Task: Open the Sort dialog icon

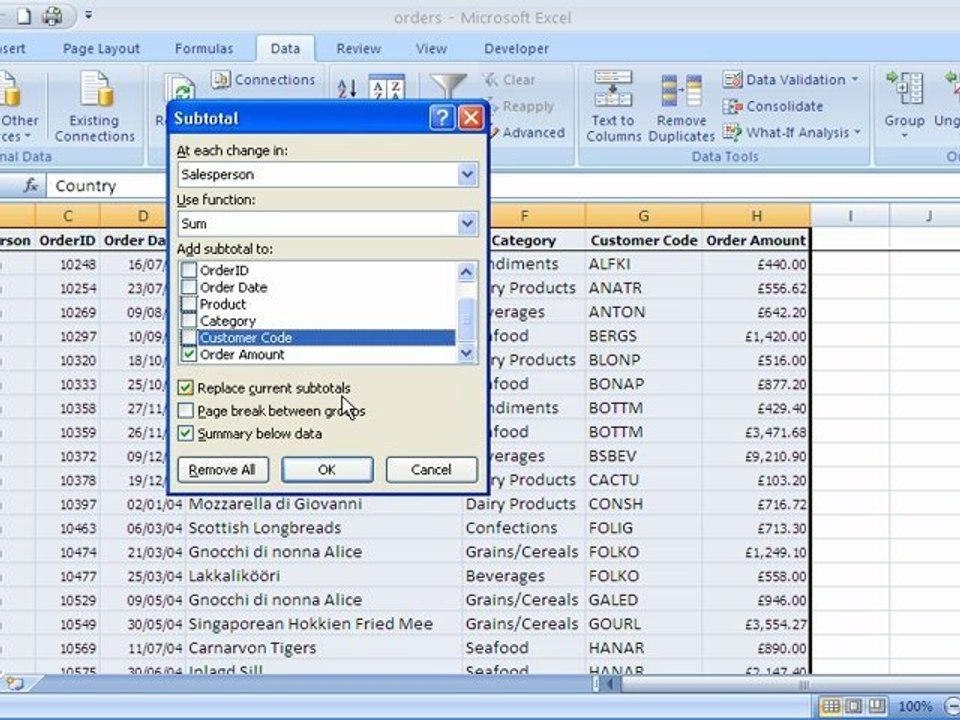Action: coord(388,89)
